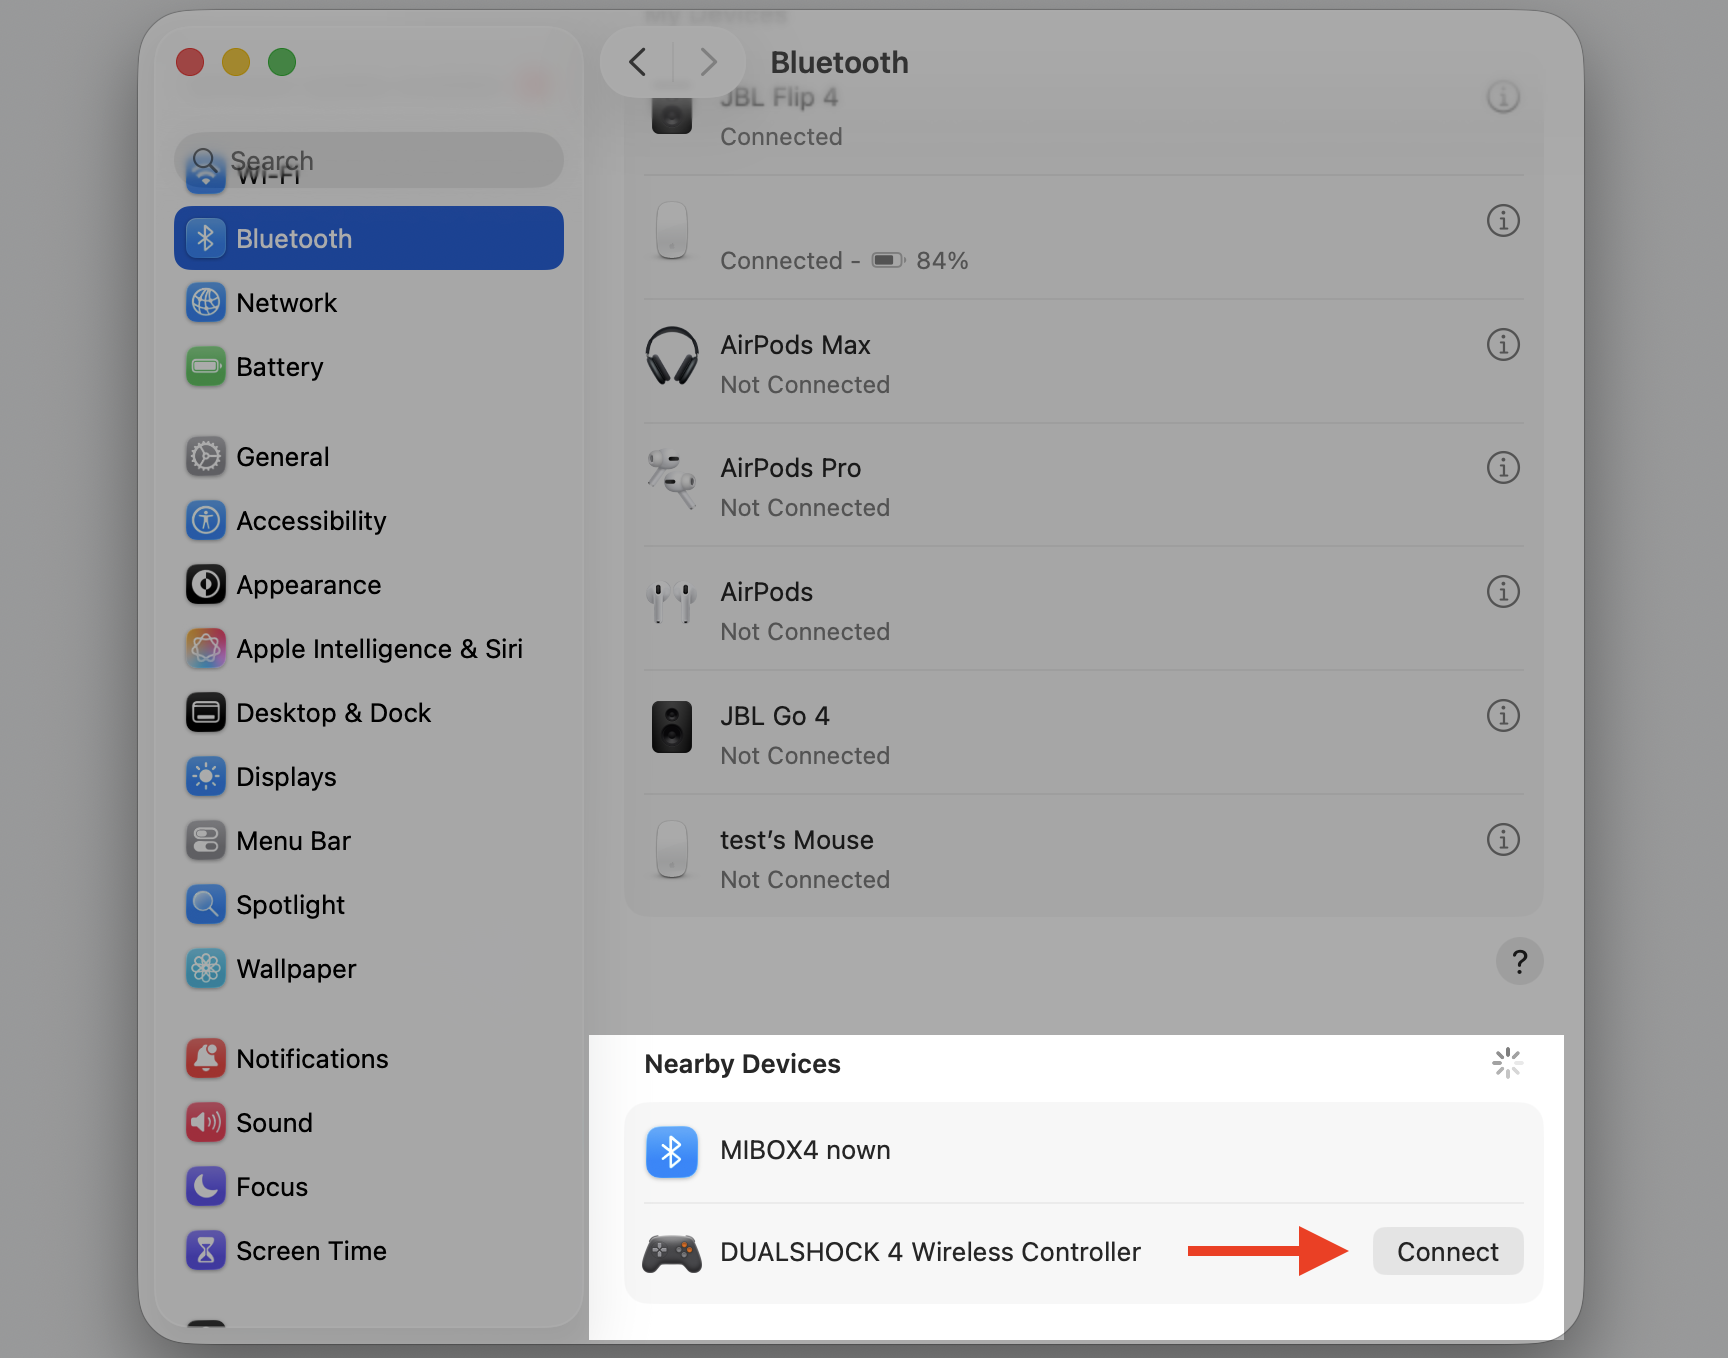
Task: Open Accessibility settings in the sidebar
Action: click(369, 521)
